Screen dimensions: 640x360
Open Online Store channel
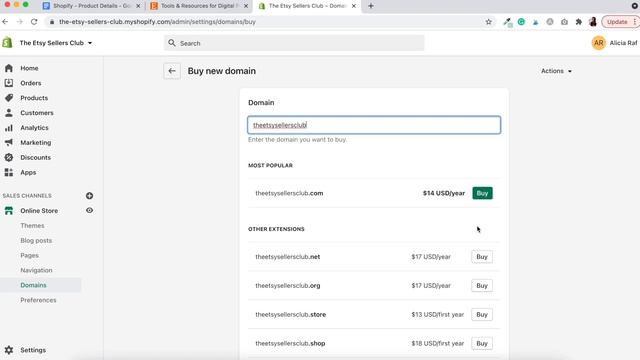[39, 211]
